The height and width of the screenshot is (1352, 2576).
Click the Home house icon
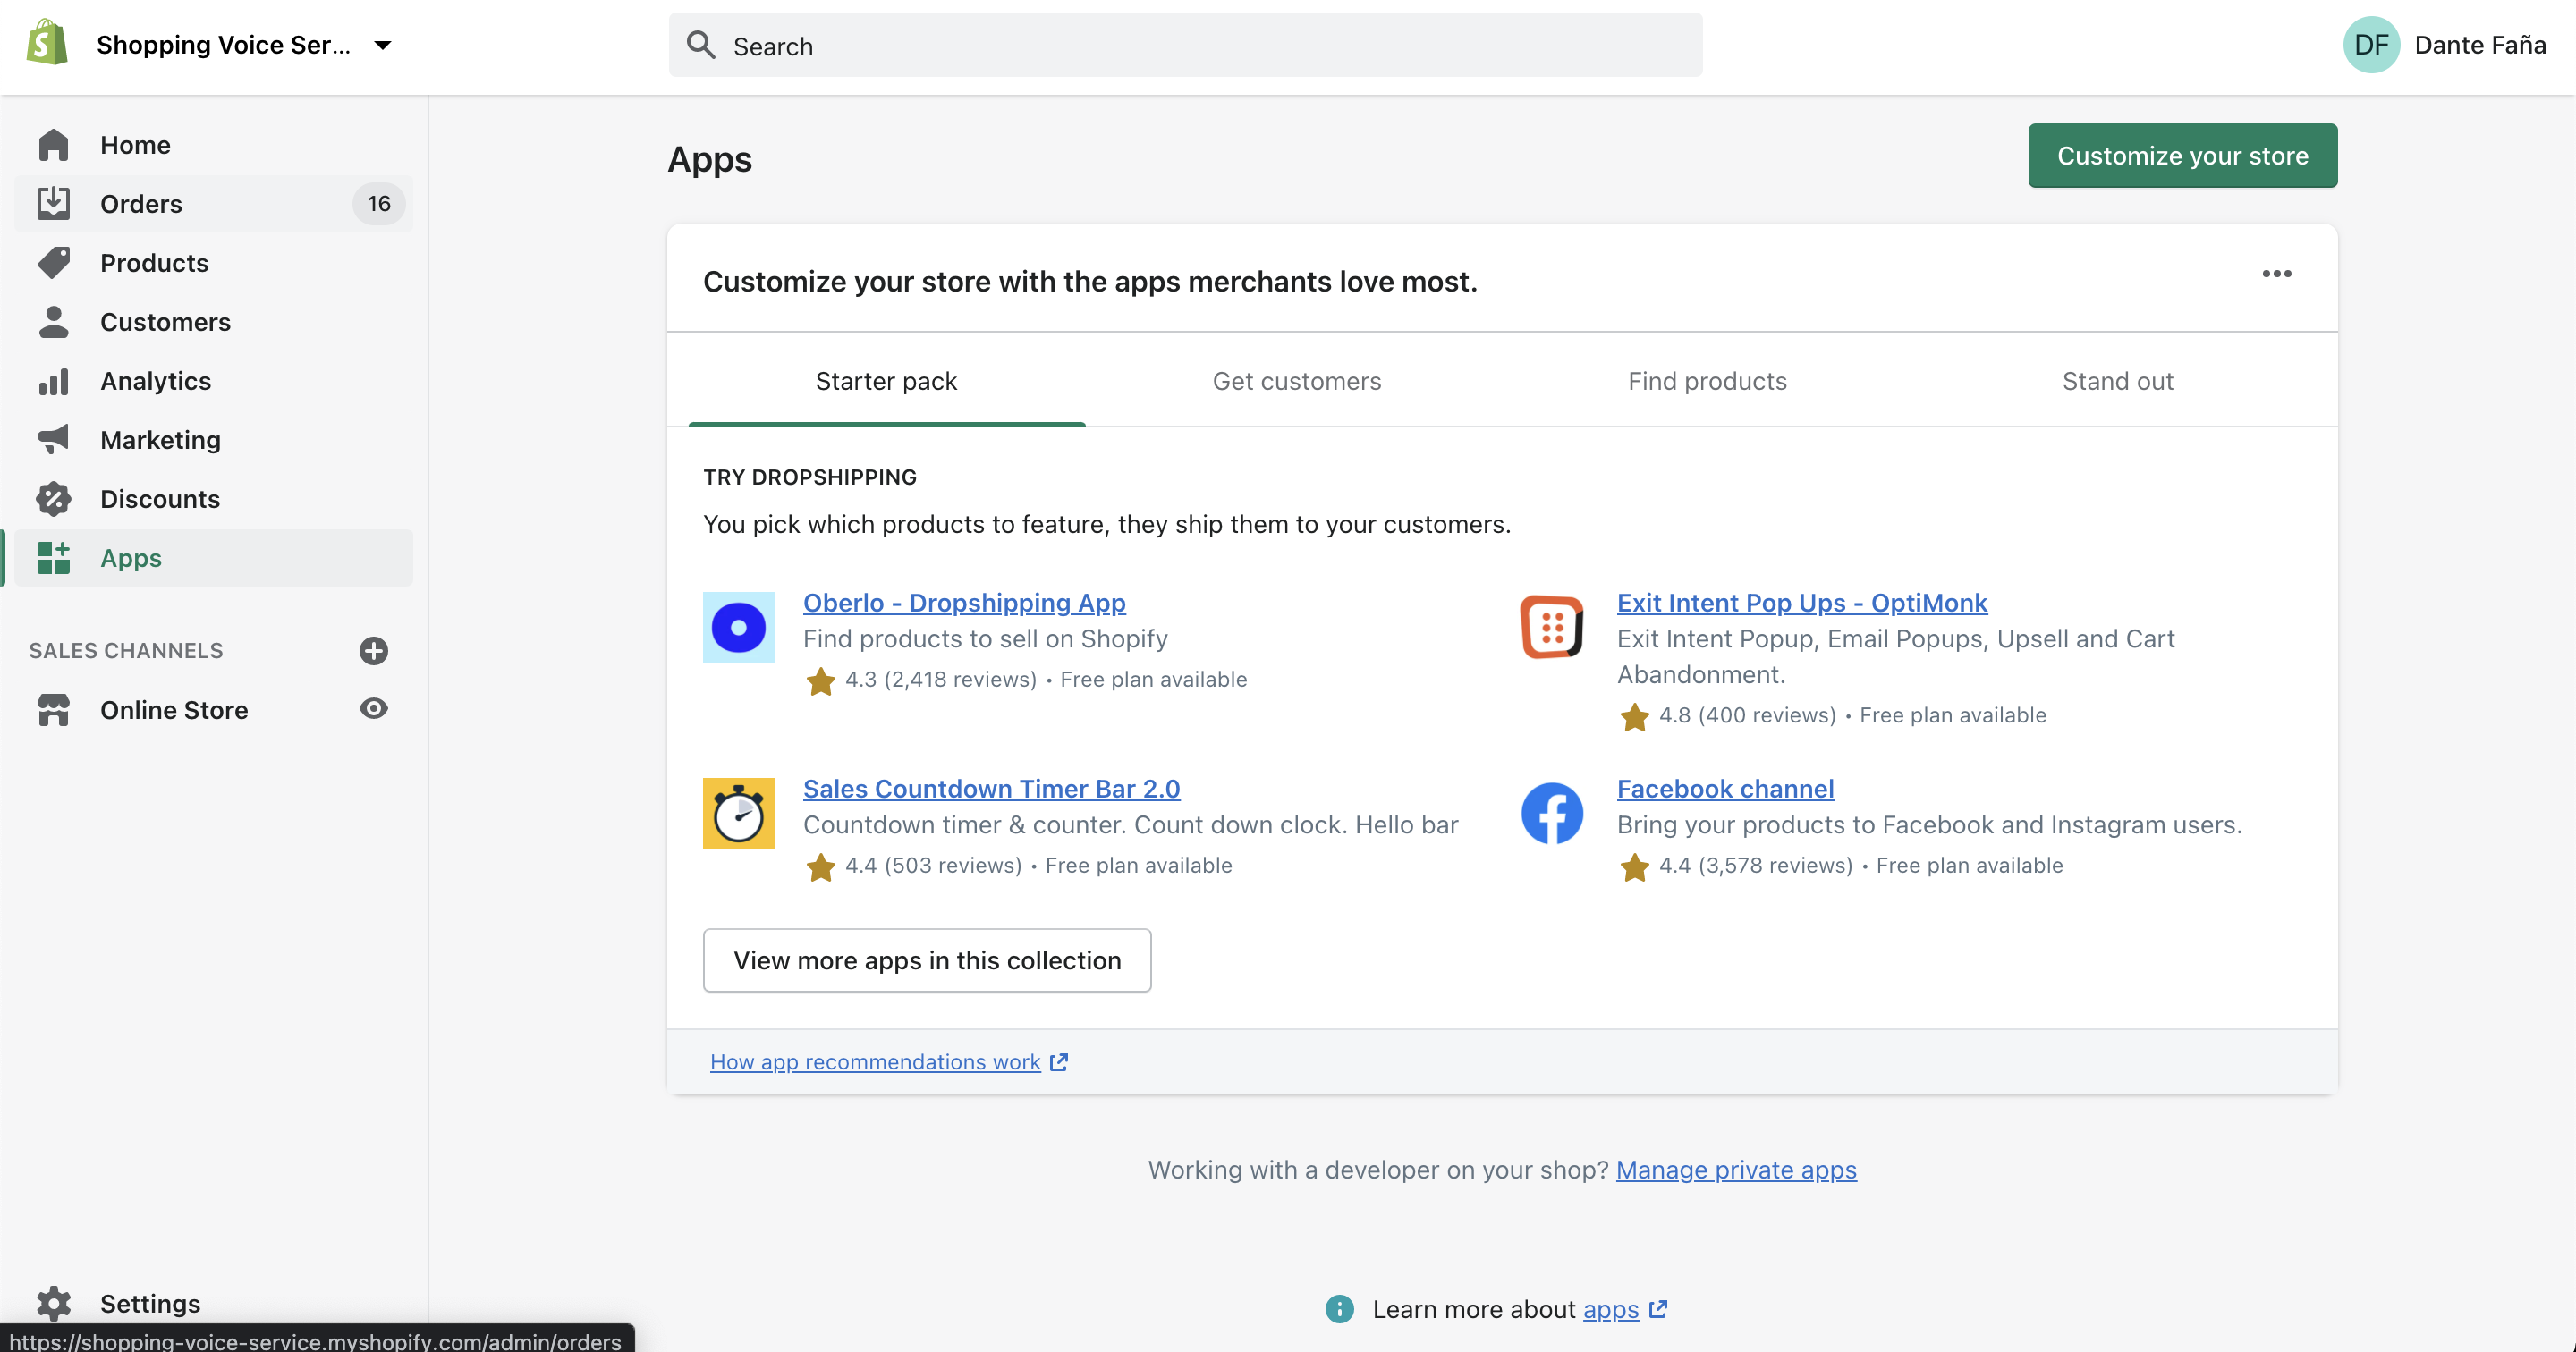54,145
